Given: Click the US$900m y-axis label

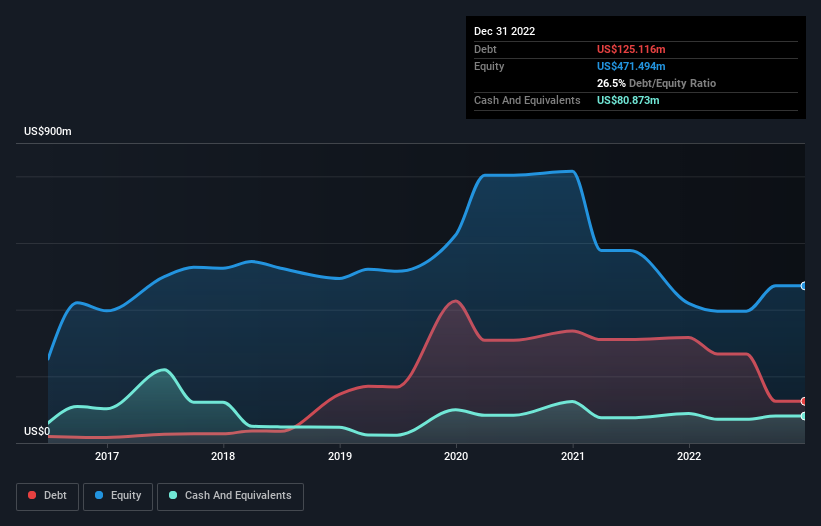Looking at the screenshot, I should click(x=48, y=131).
